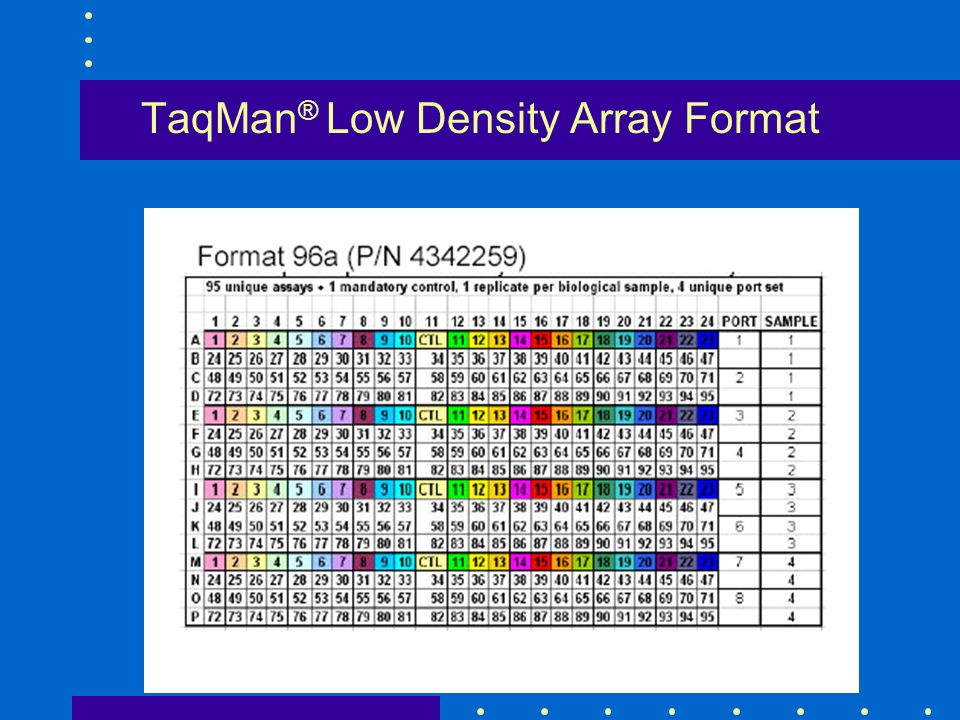Select column header 6 in the table

[321, 321]
